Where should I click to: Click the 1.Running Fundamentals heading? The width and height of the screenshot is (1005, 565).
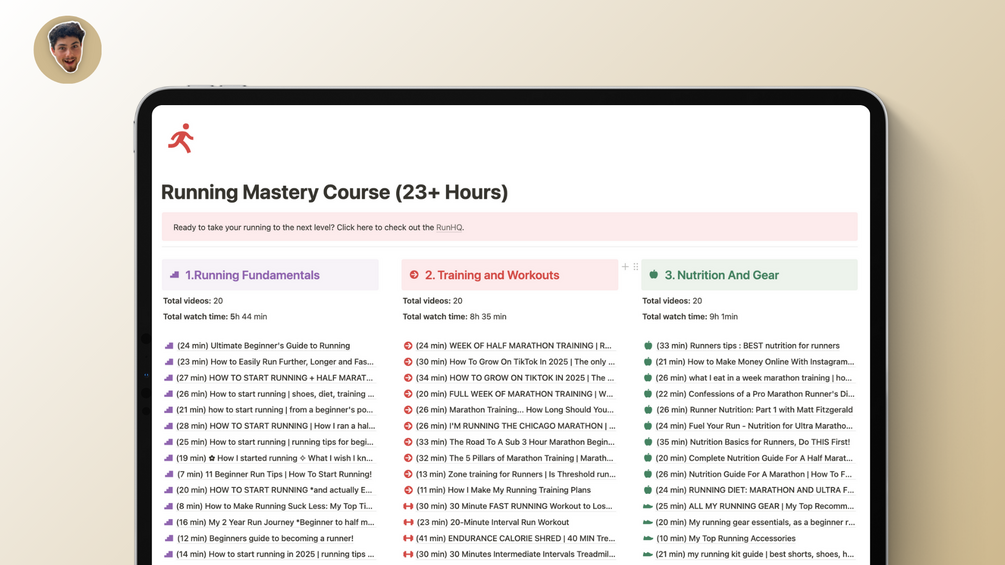pos(252,275)
